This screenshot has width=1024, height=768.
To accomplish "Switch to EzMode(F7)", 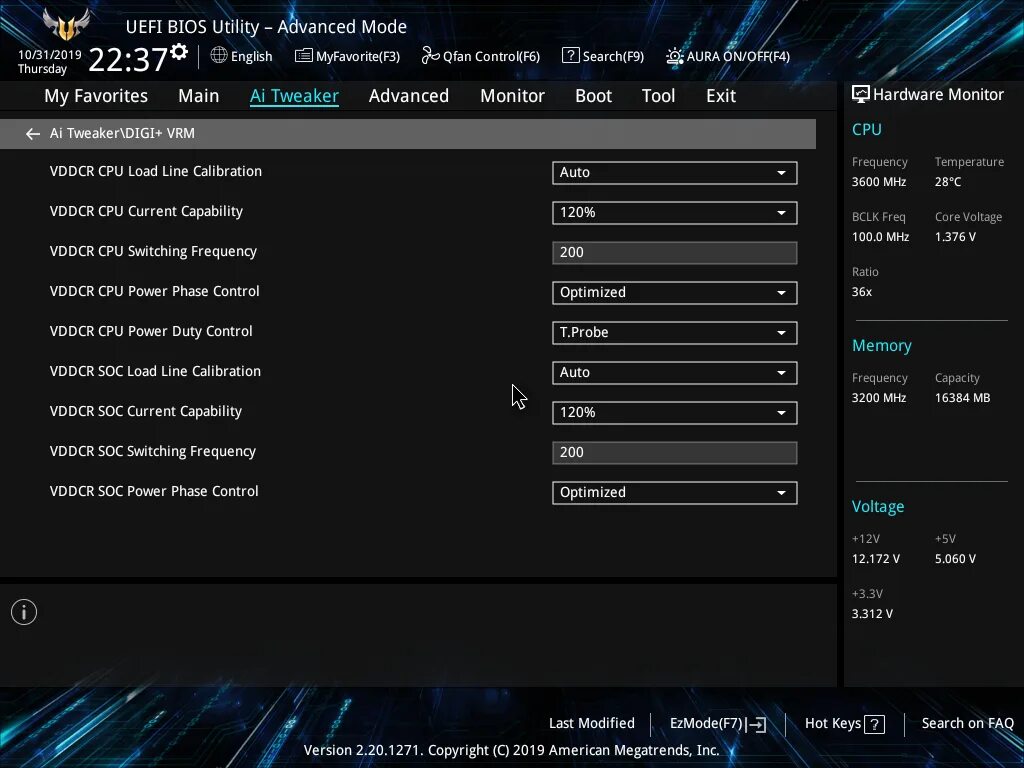I will pyautogui.click(x=716, y=723).
